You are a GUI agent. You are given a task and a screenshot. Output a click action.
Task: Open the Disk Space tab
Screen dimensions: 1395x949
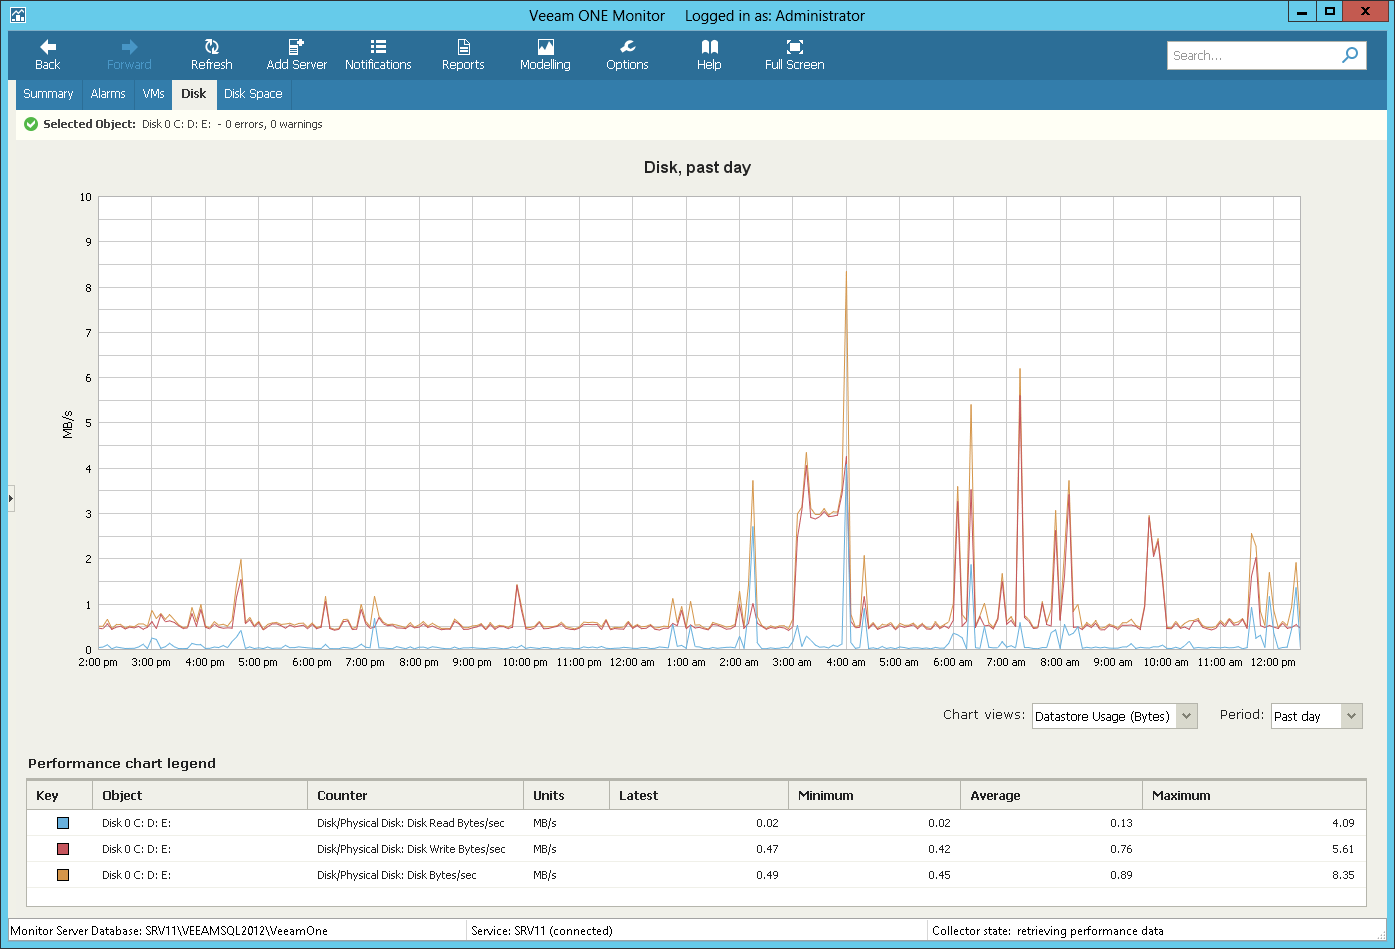(253, 94)
